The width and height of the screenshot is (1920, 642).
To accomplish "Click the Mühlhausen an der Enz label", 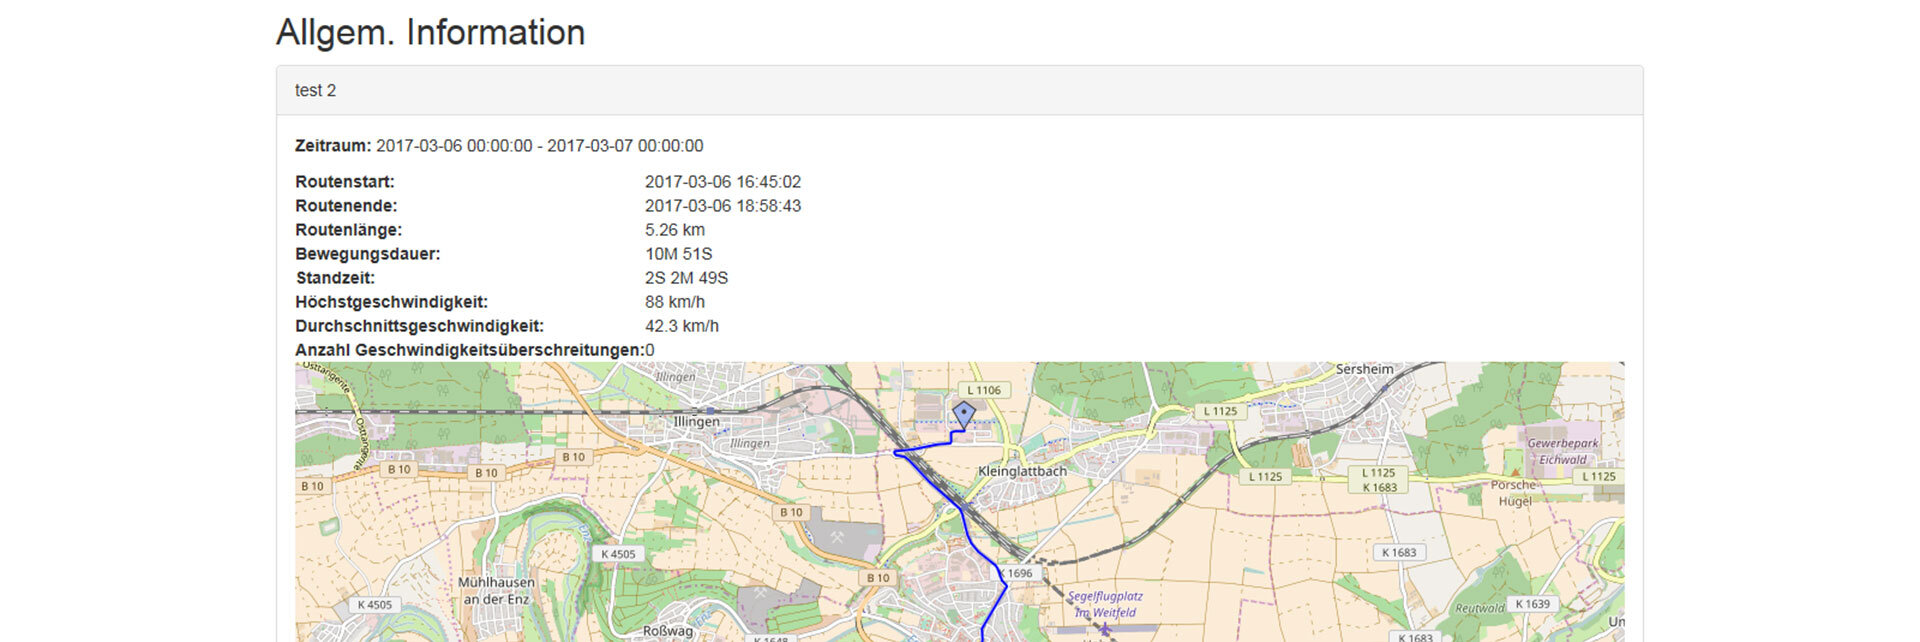I will (496, 590).
